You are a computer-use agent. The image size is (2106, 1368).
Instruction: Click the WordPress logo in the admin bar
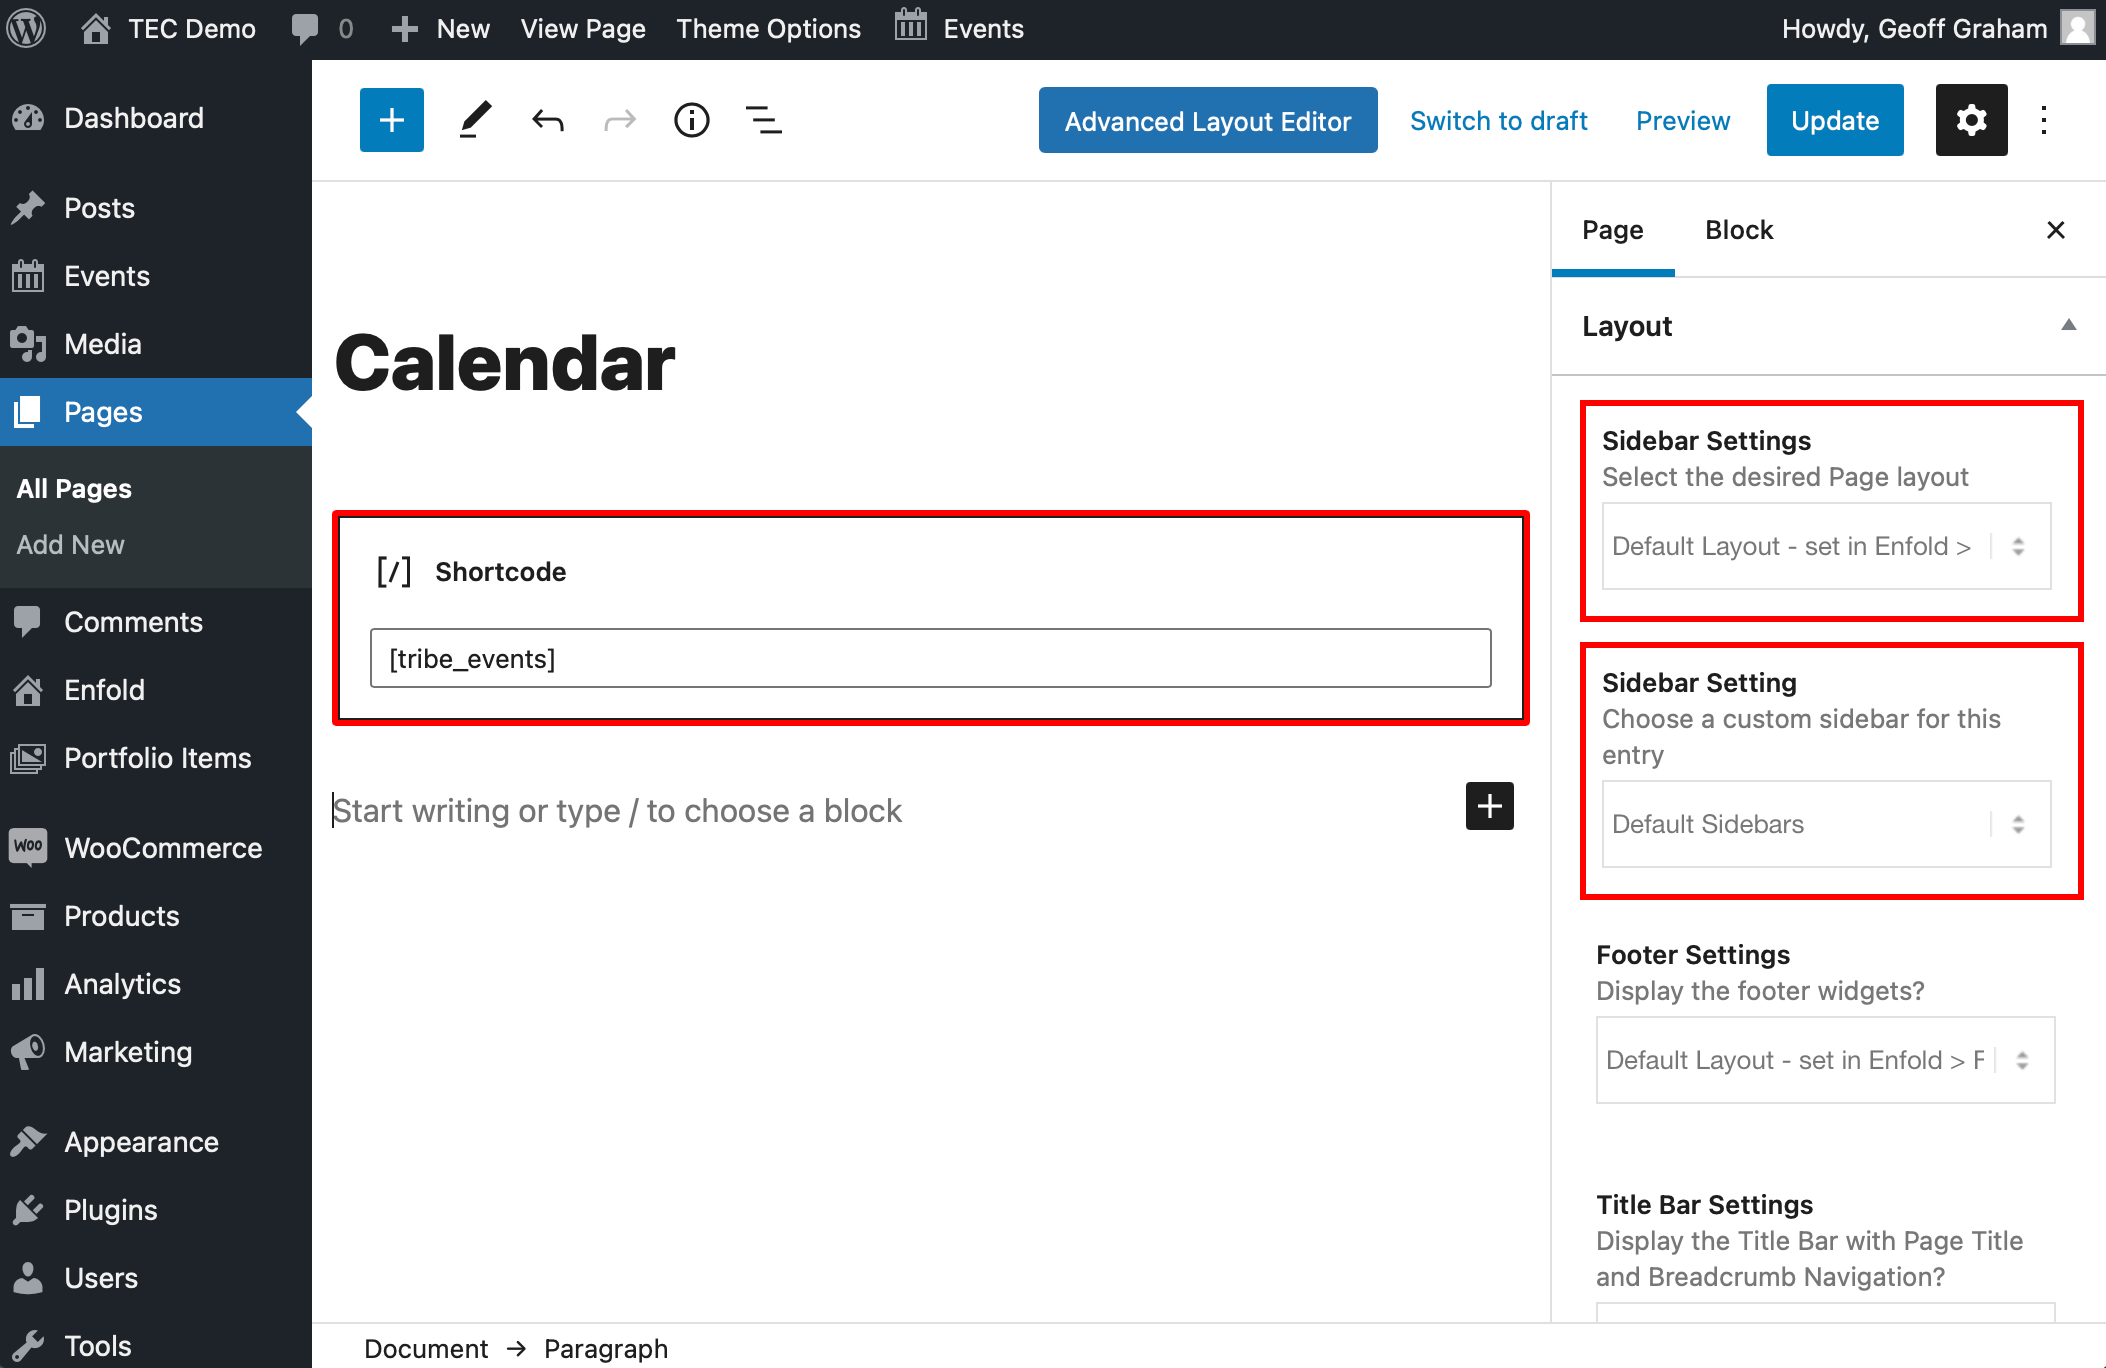tap(26, 27)
